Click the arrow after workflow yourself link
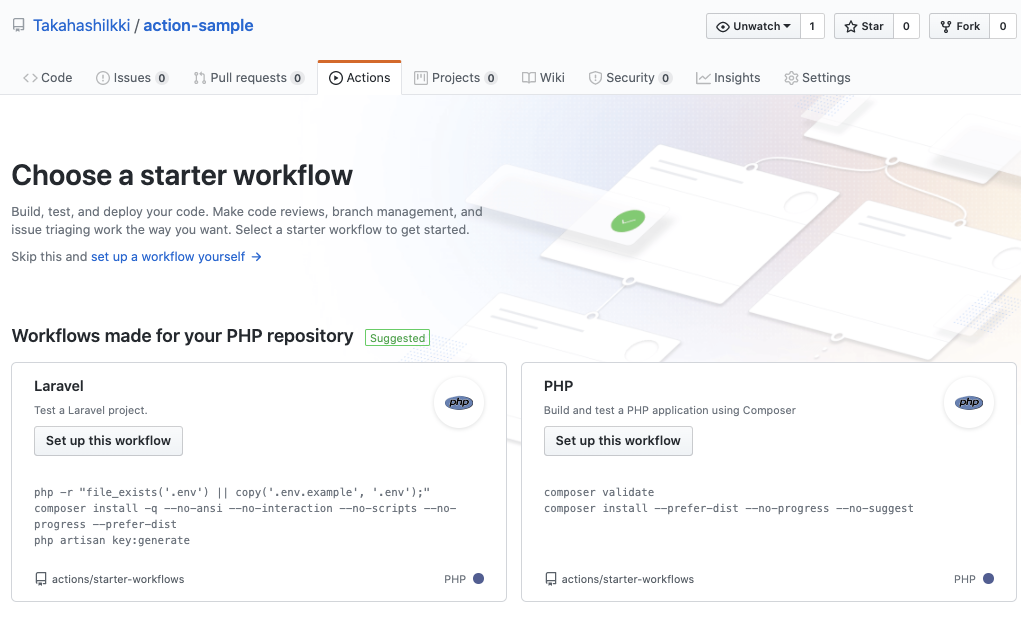The image size is (1021, 625). pyautogui.click(x=257, y=257)
